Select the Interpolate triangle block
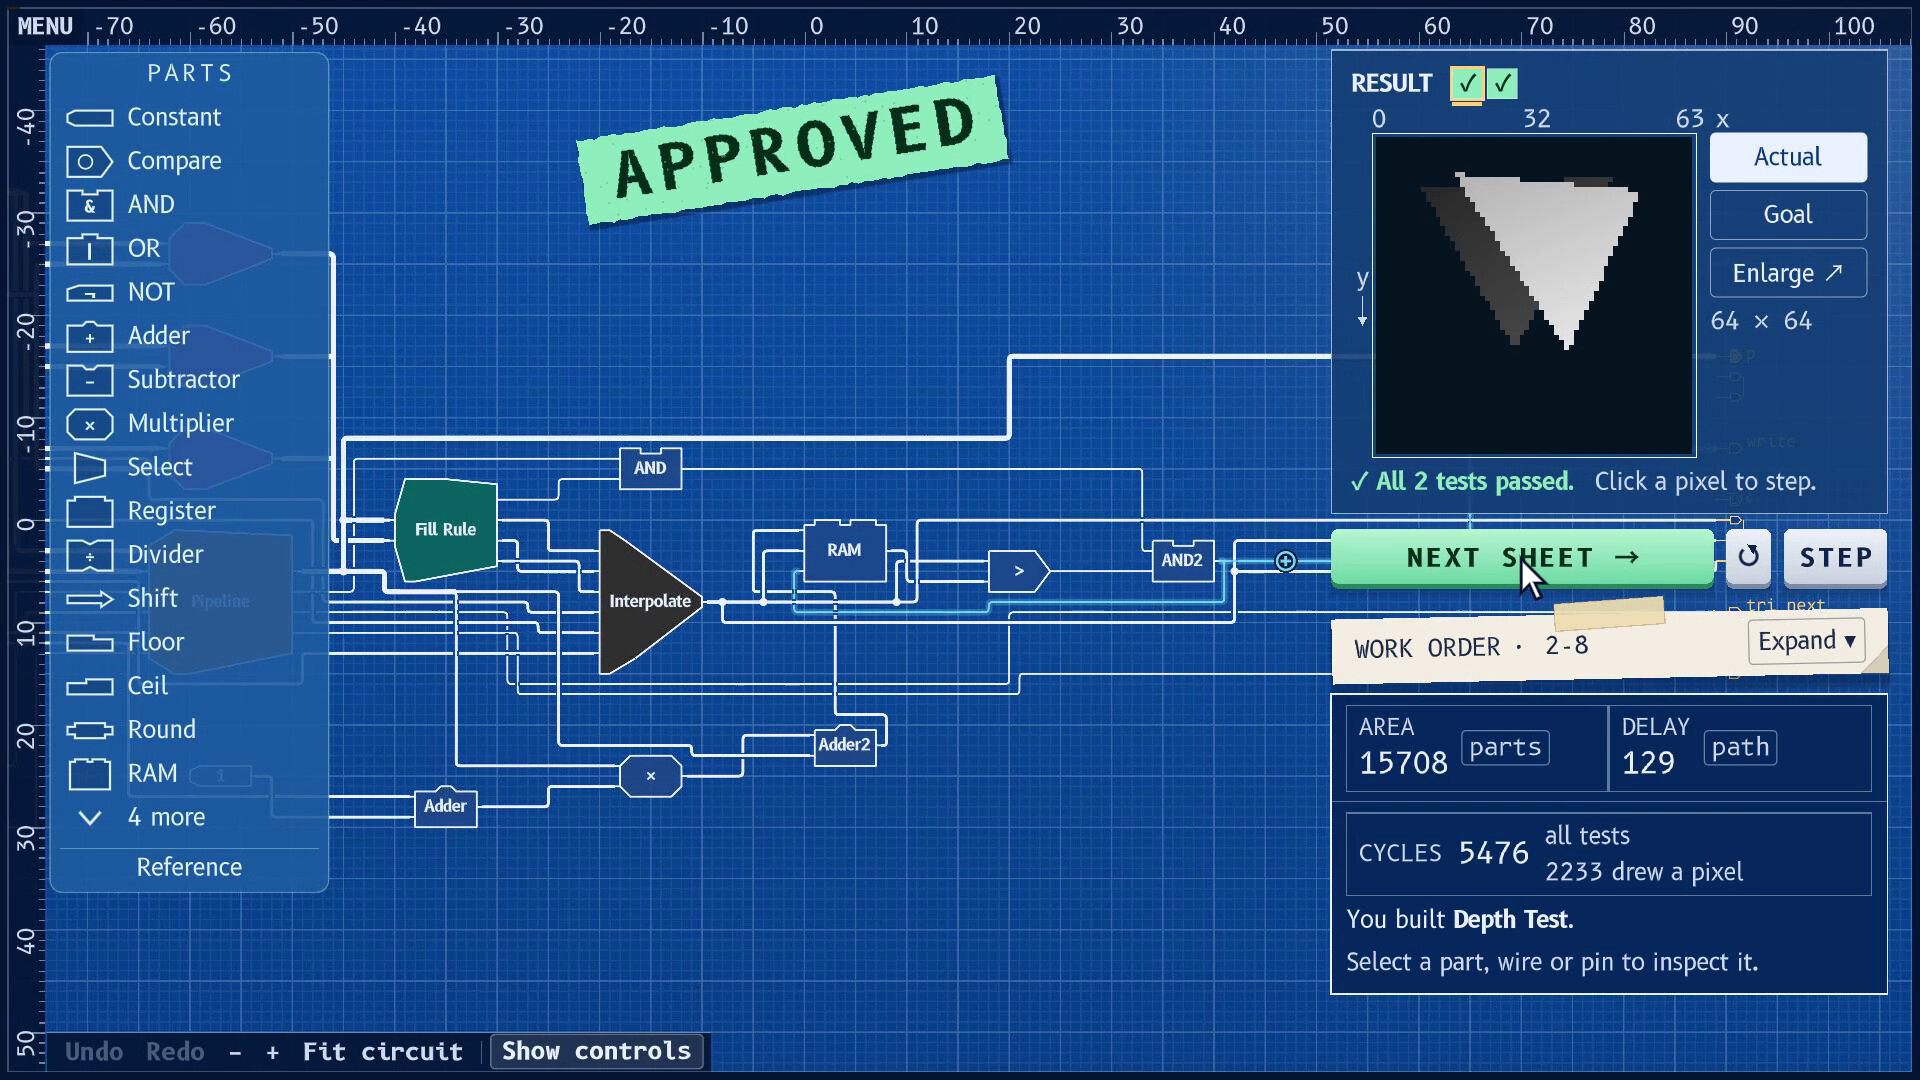 coord(649,602)
